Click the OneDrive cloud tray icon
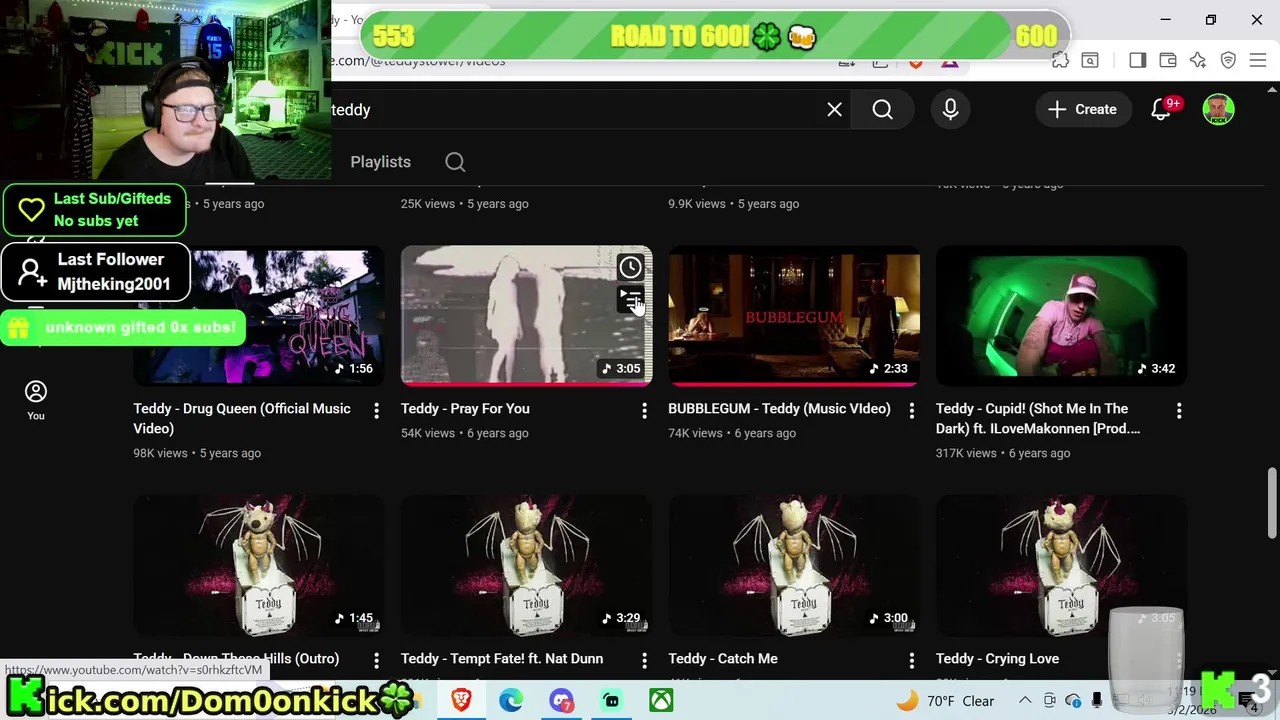Screen dimensions: 1280x720 1073,701
